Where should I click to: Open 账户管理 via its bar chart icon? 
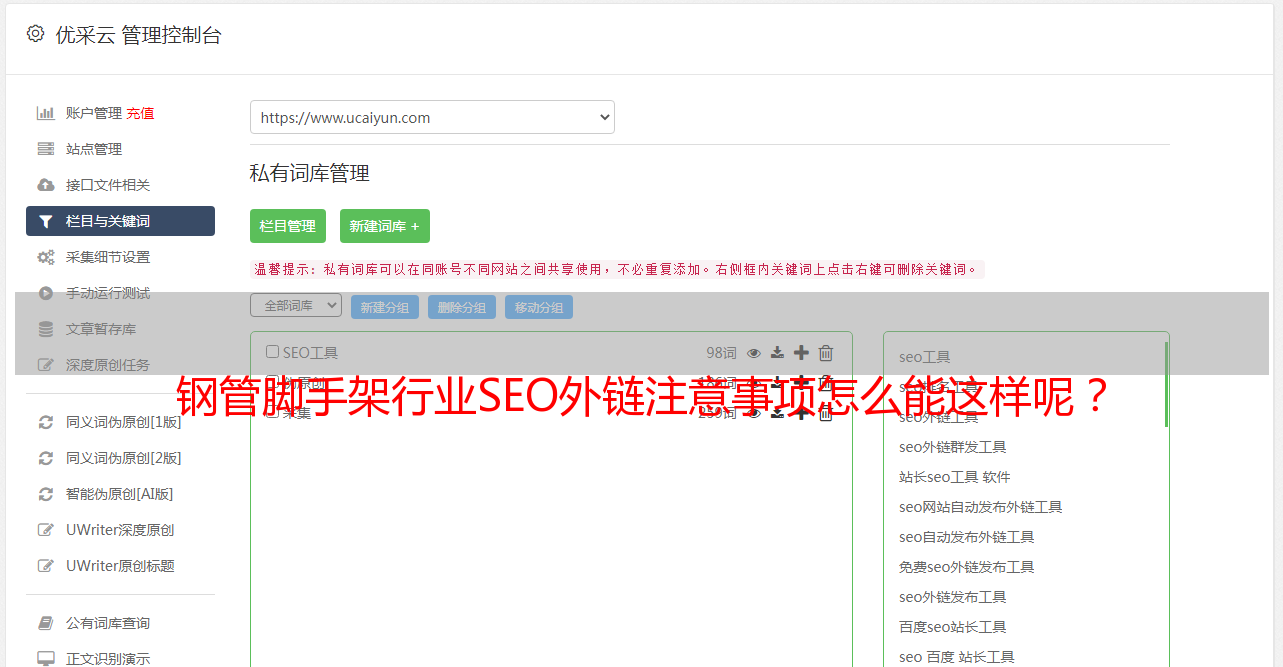pos(46,113)
